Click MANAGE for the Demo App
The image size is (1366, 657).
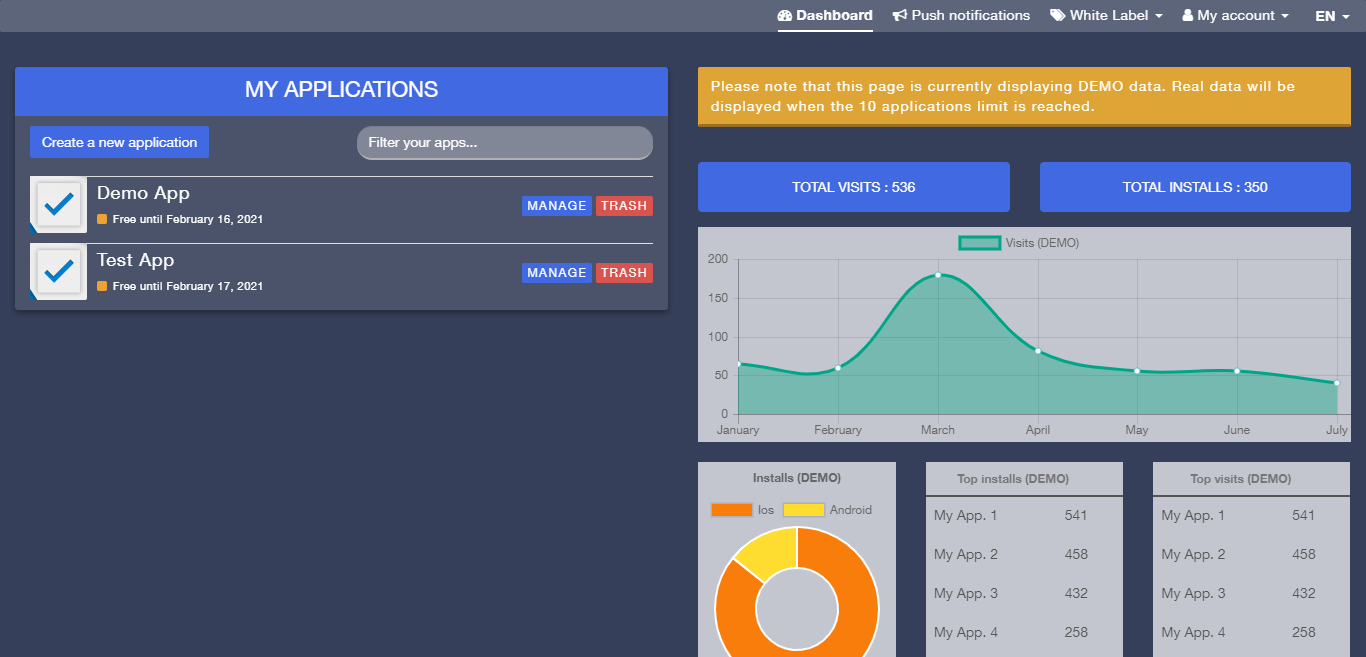point(557,206)
